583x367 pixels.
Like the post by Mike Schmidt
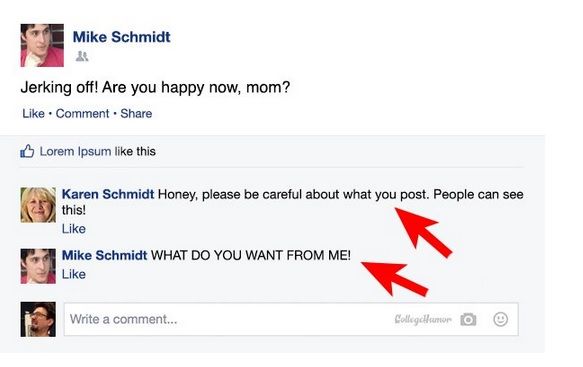click(33, 113)
